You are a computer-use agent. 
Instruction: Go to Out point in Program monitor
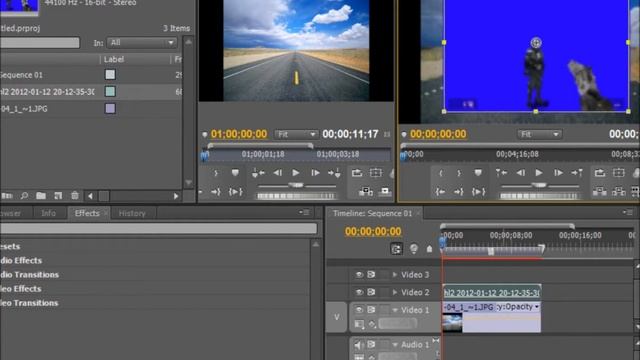click(459, 191)
